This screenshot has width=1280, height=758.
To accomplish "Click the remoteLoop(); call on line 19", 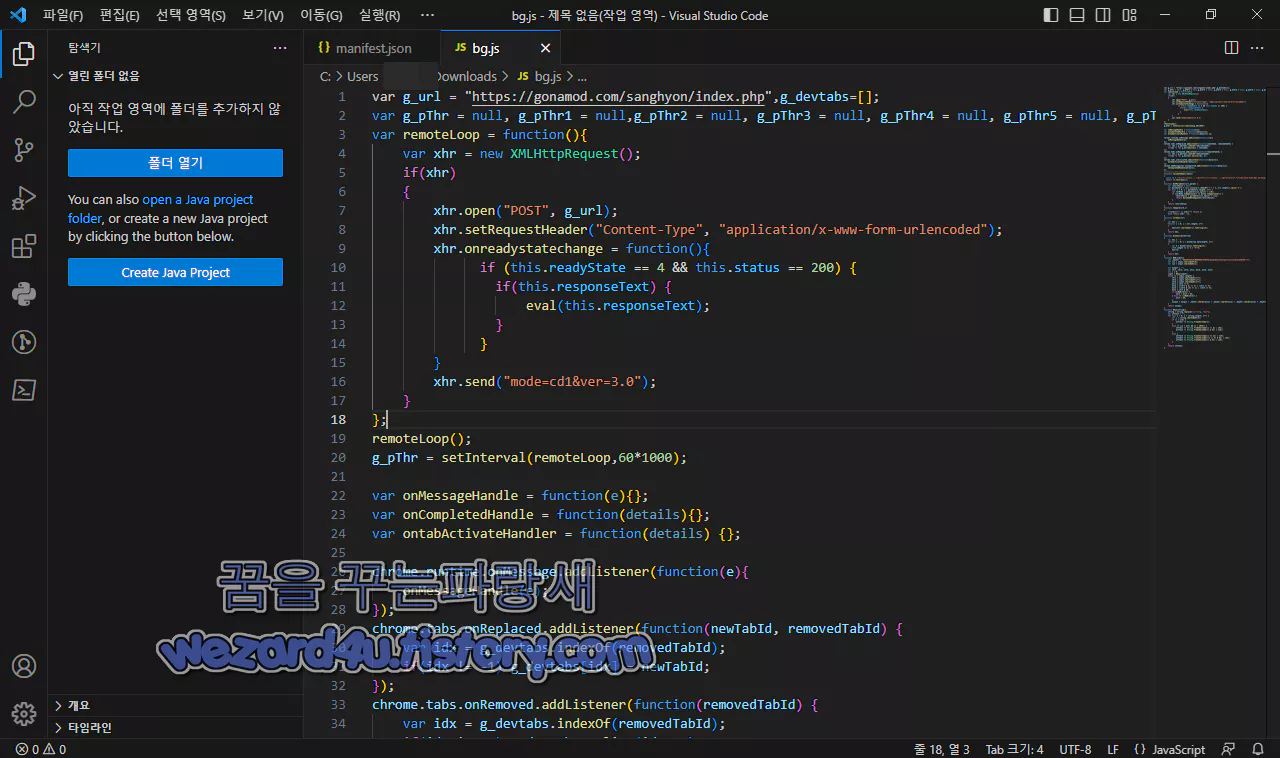I will point(421,438).
